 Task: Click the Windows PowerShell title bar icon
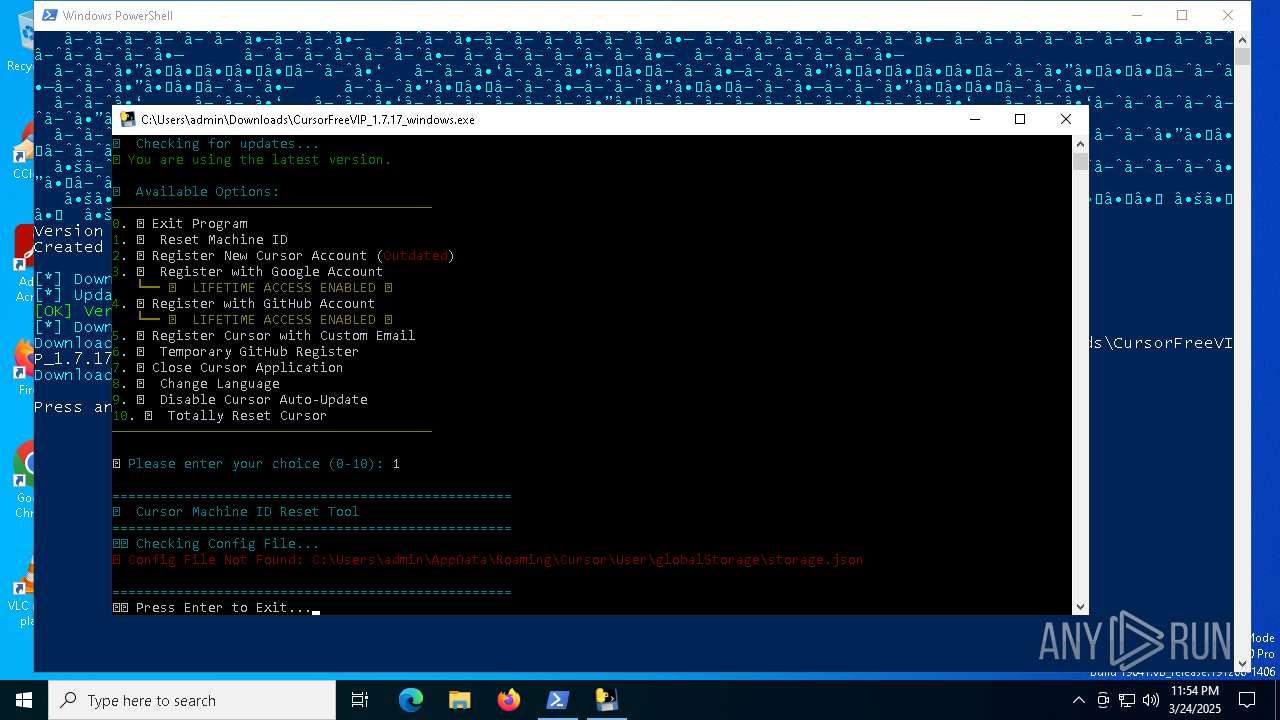49,15
